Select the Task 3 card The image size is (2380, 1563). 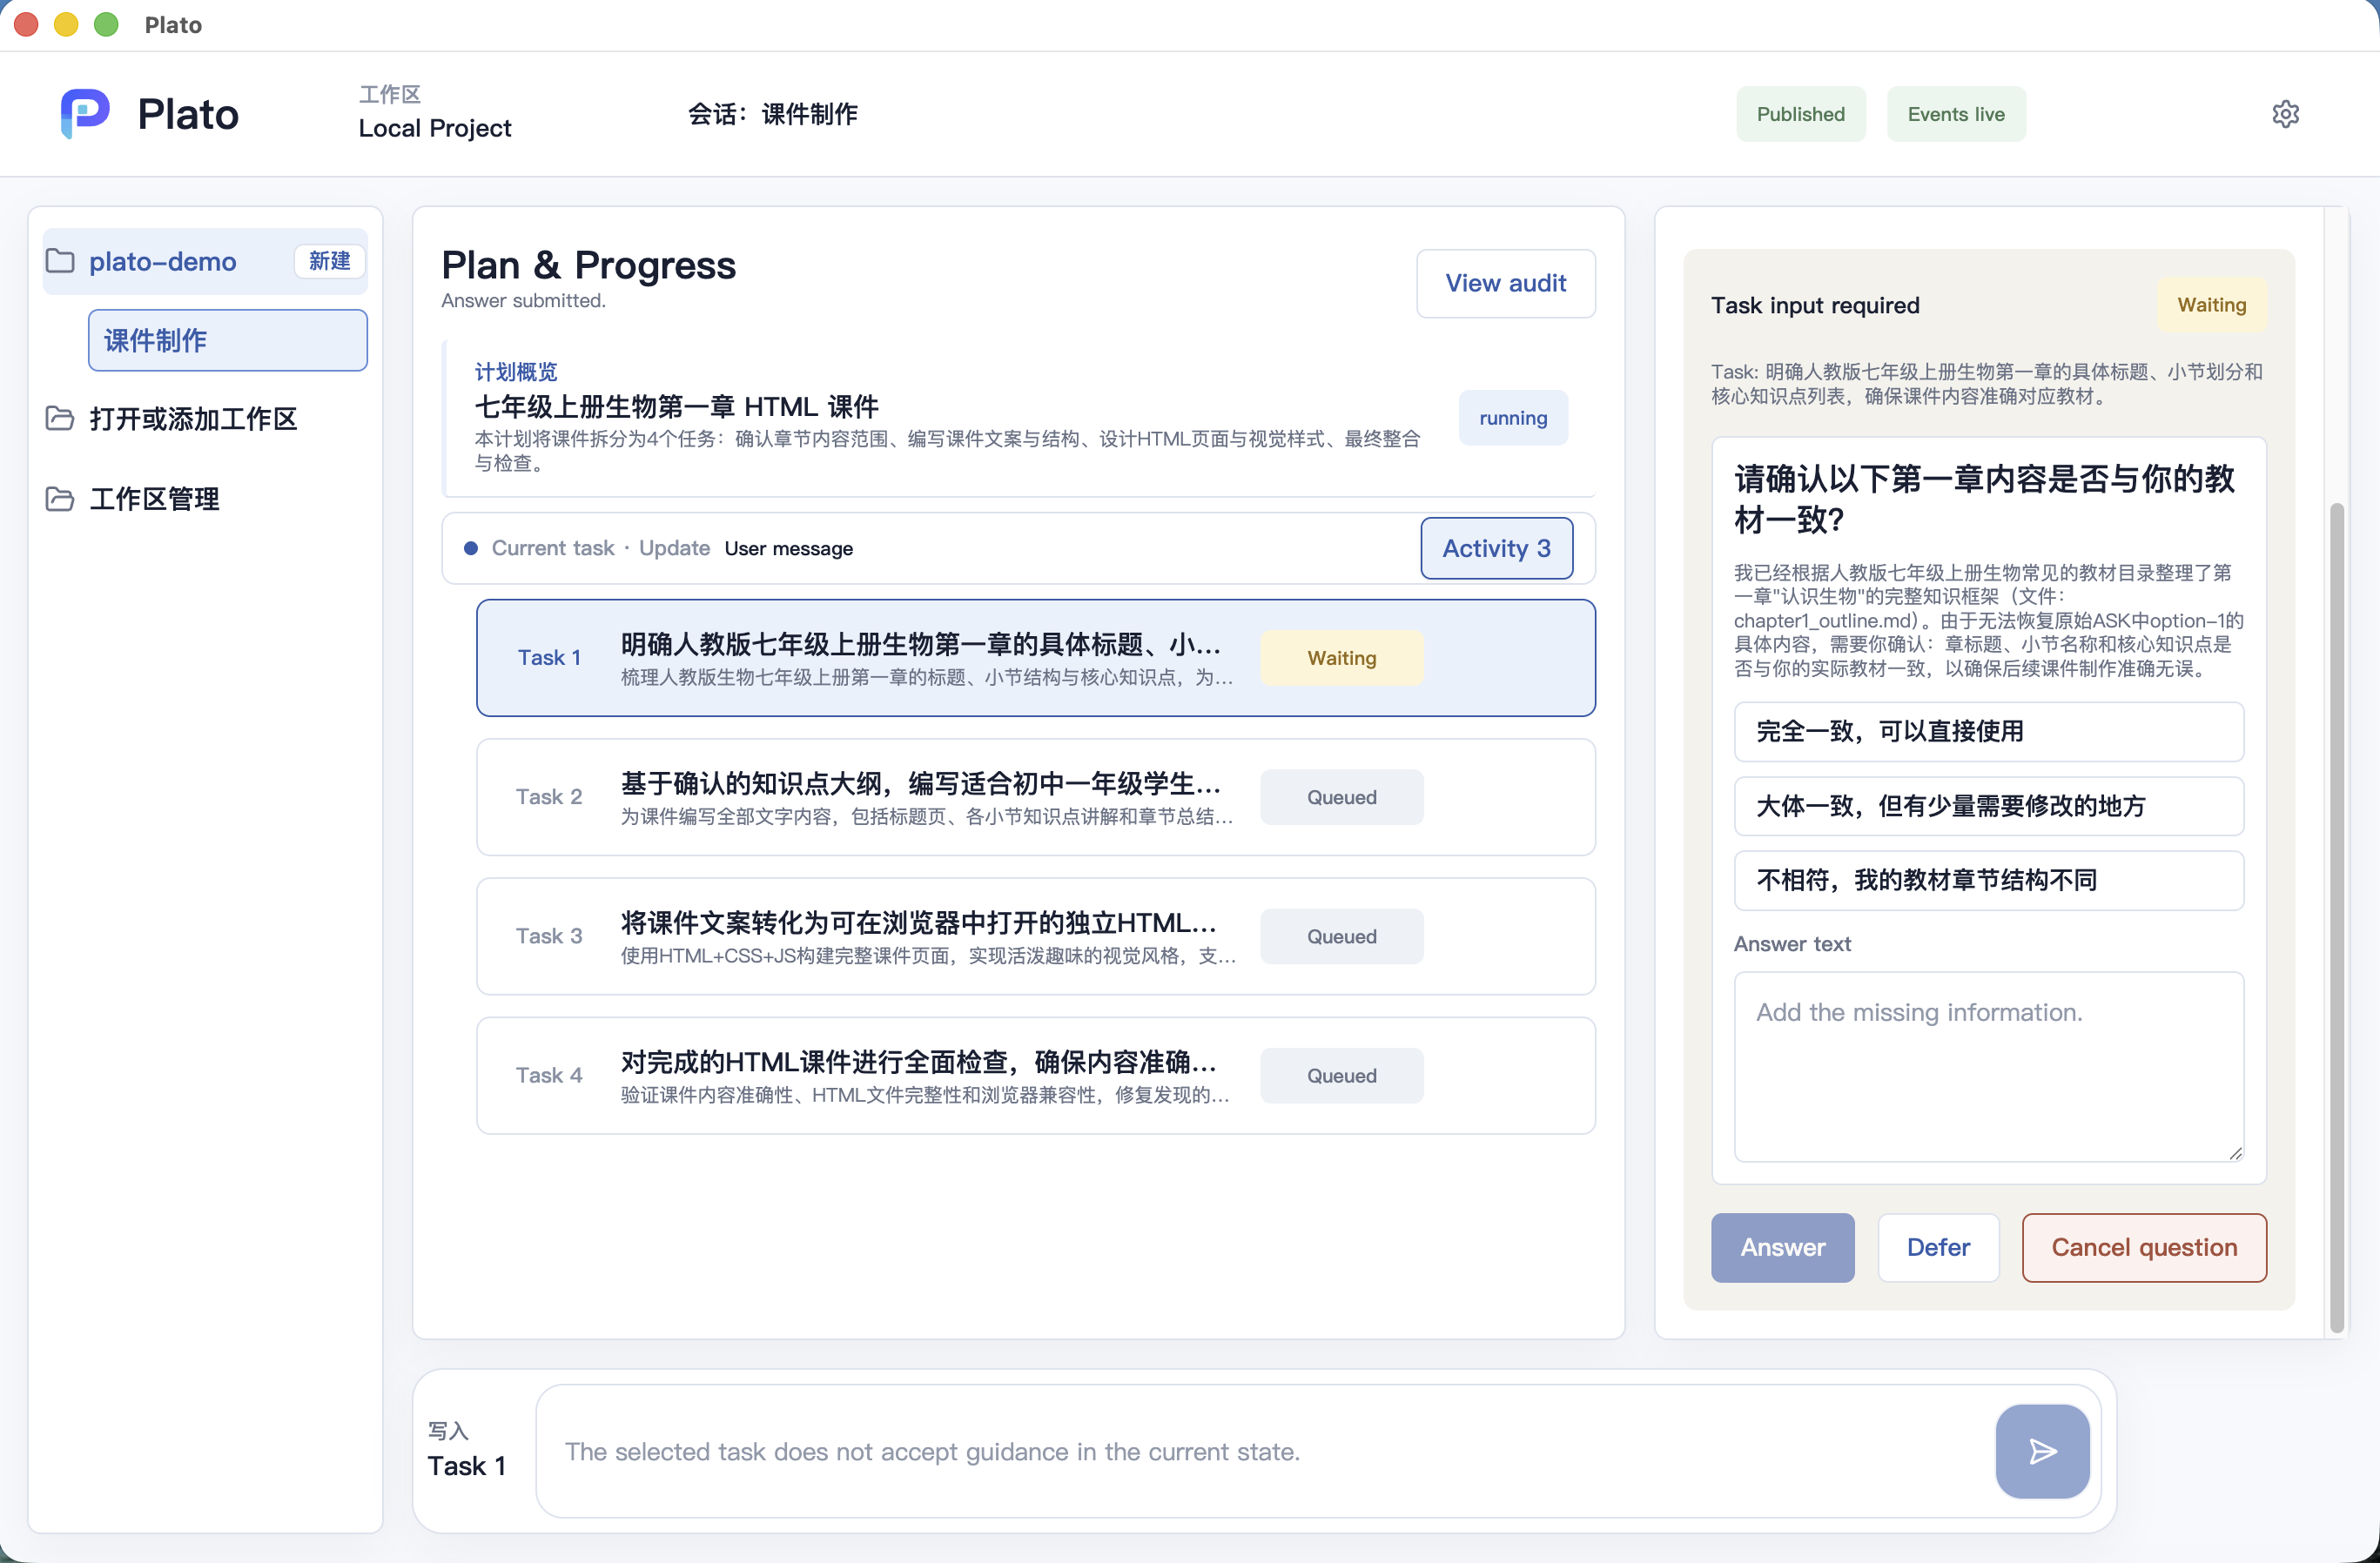(x=1035, y=936)
